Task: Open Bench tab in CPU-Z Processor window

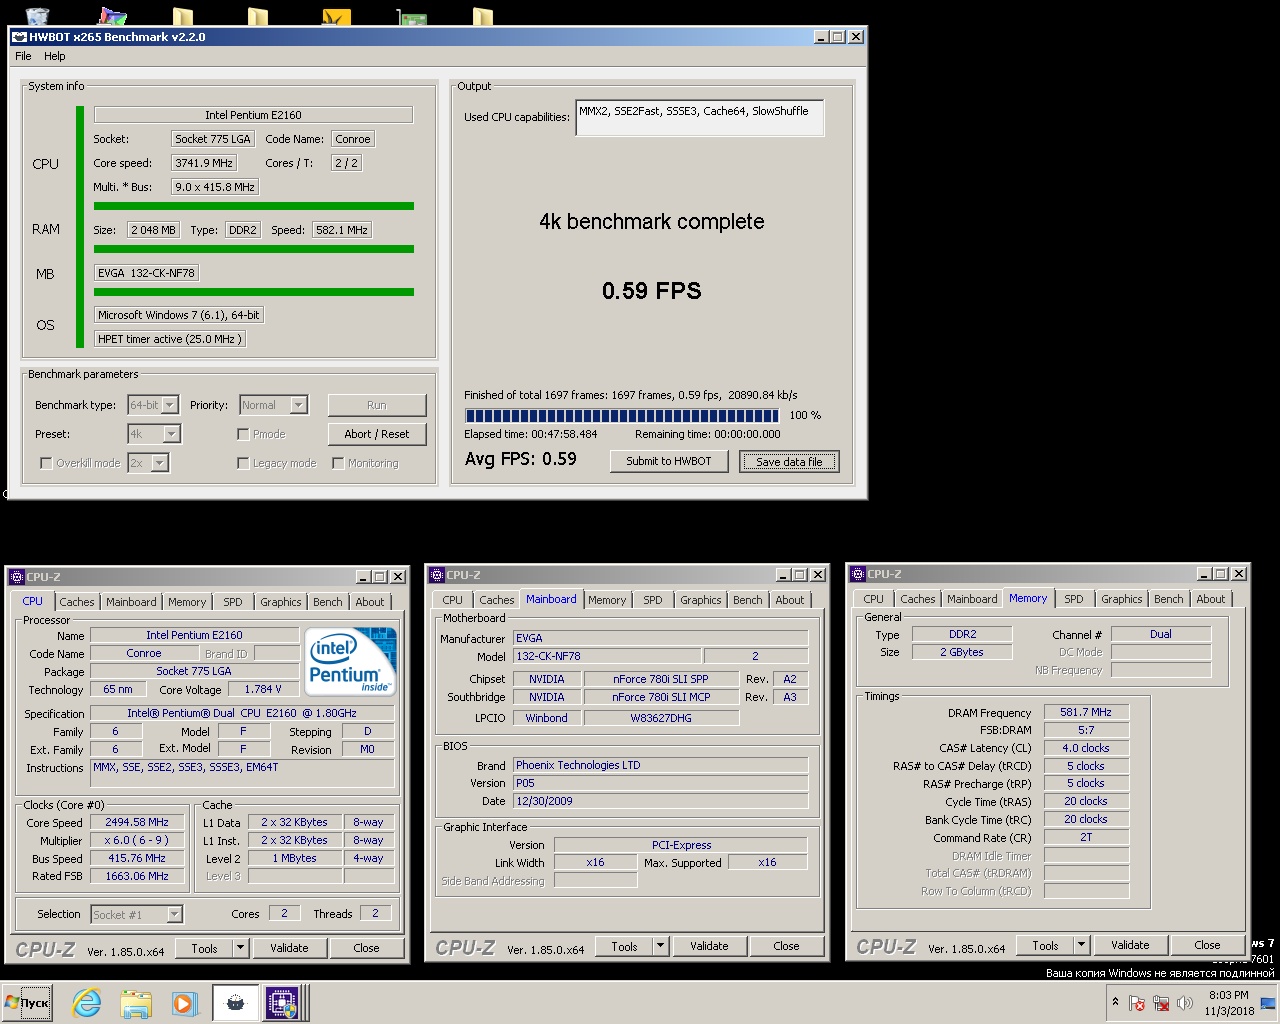Action: (327, 602)
